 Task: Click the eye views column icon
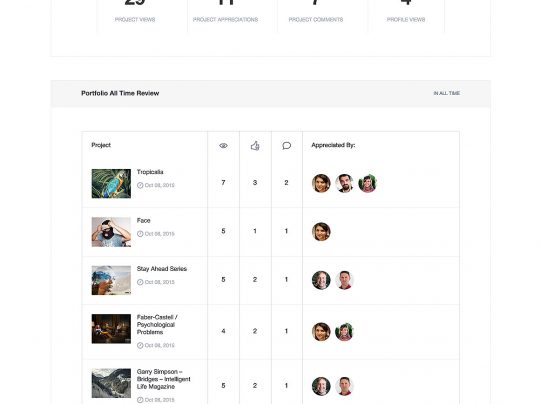223,146
